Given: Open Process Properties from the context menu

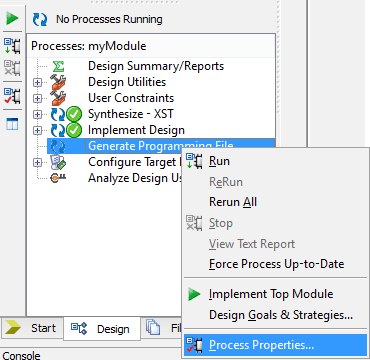Looking at the screenshot, I should [275, 345].
